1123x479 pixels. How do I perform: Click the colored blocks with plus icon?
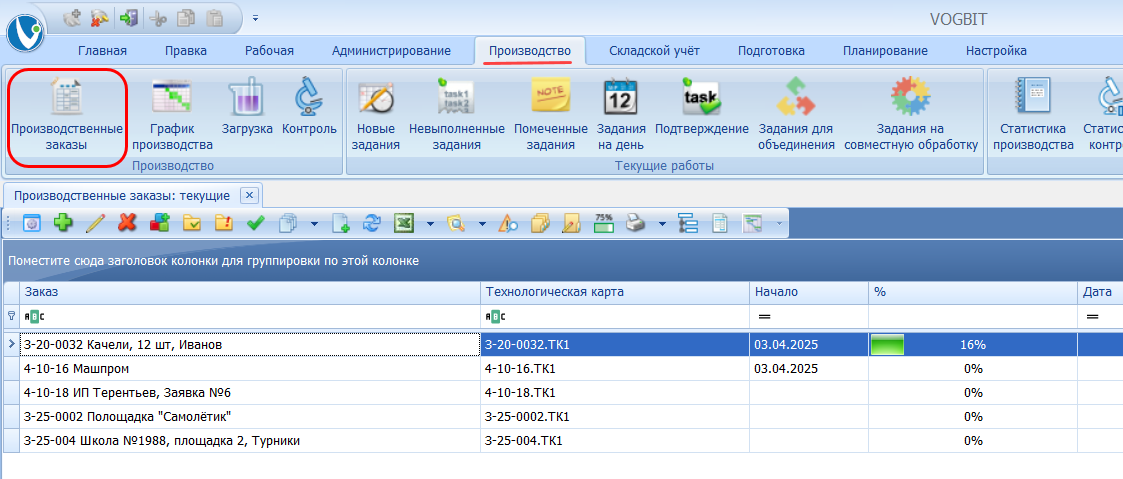159,223
